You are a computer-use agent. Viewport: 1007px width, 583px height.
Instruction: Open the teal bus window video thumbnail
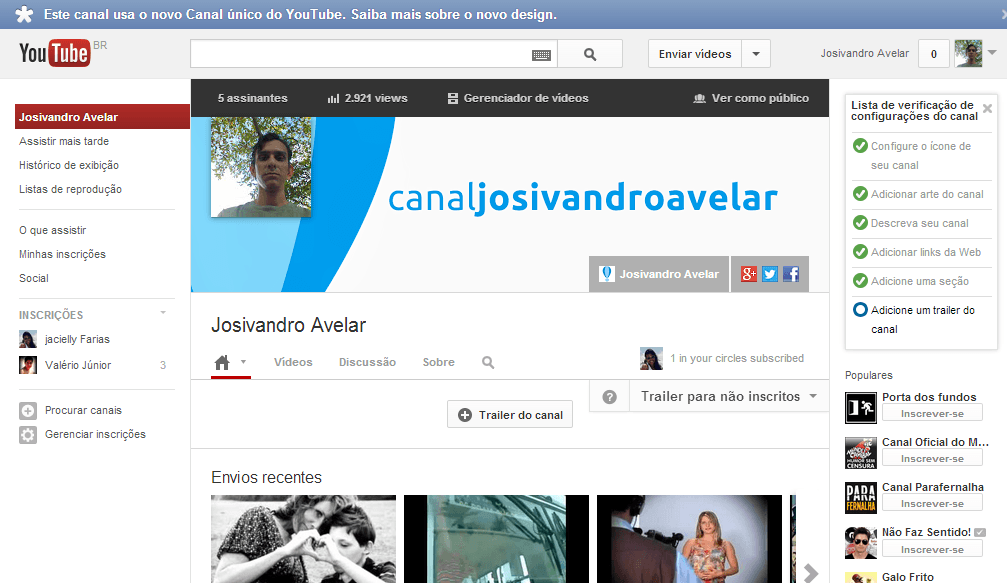[496, 539]
